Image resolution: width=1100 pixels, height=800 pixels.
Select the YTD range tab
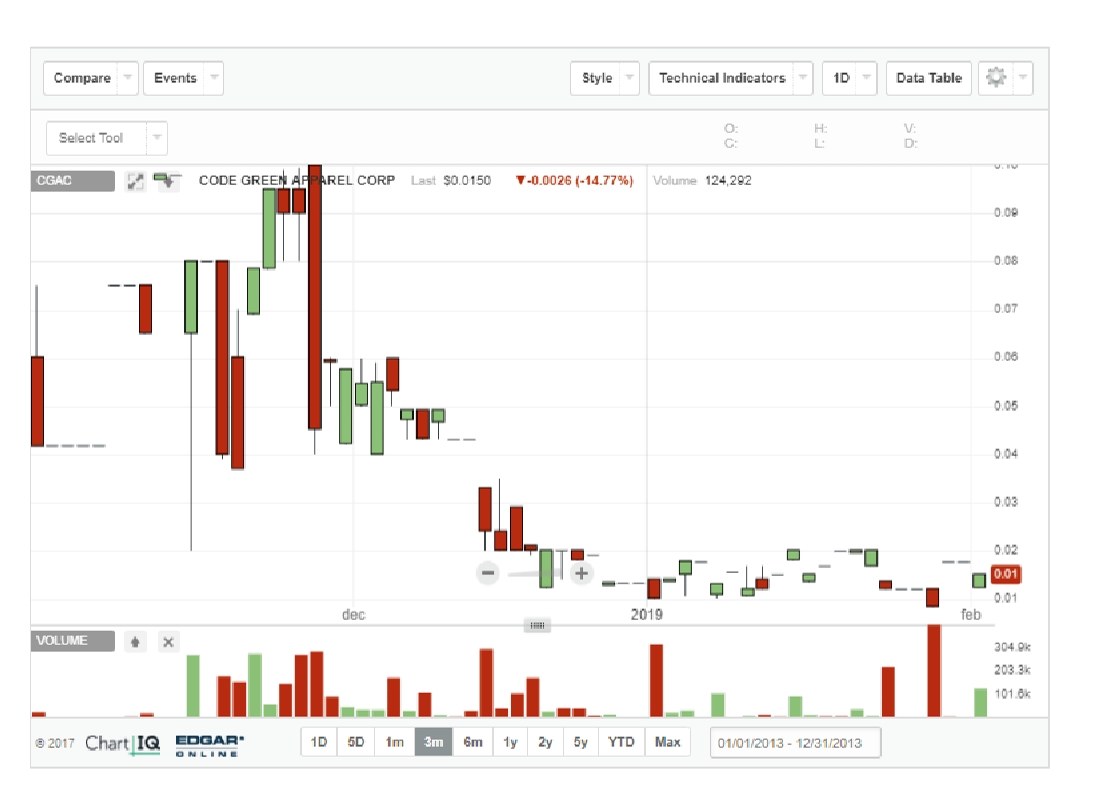coord(621,742)
